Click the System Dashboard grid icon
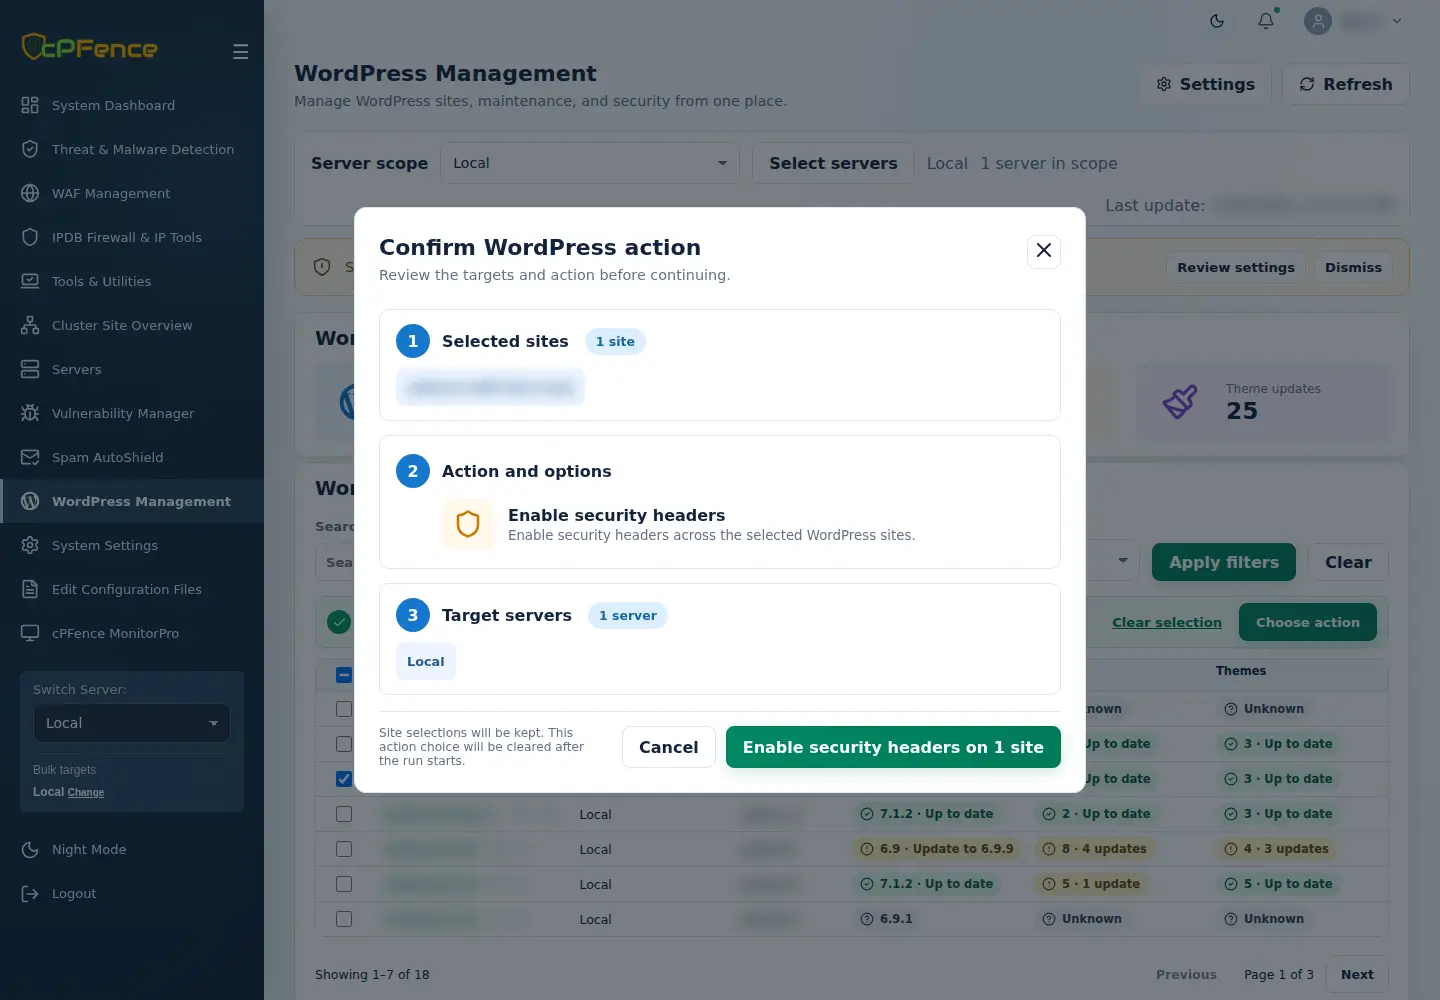 (x=30, y=105)
